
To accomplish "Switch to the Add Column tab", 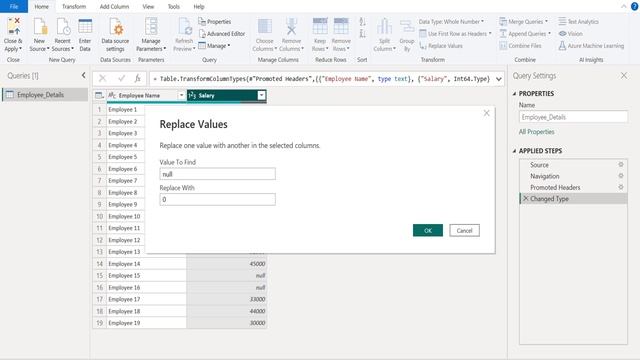I will click(x=114, y=7).
